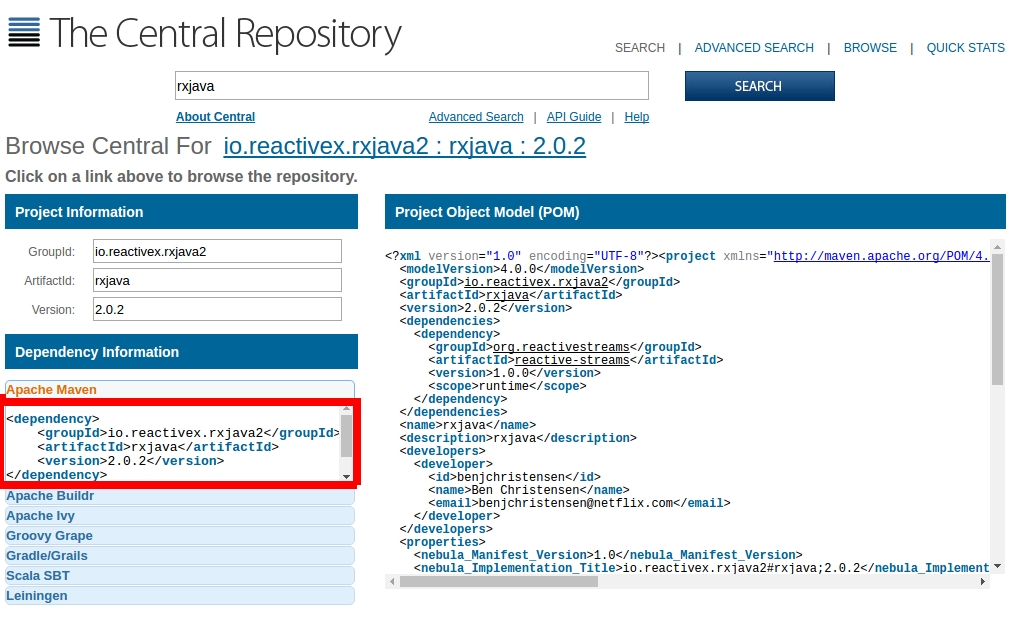The width and height of the screenshot is (1029, 627).
Task: Click POM vertical scrollbar thumb
Action: tap(998, 319)
